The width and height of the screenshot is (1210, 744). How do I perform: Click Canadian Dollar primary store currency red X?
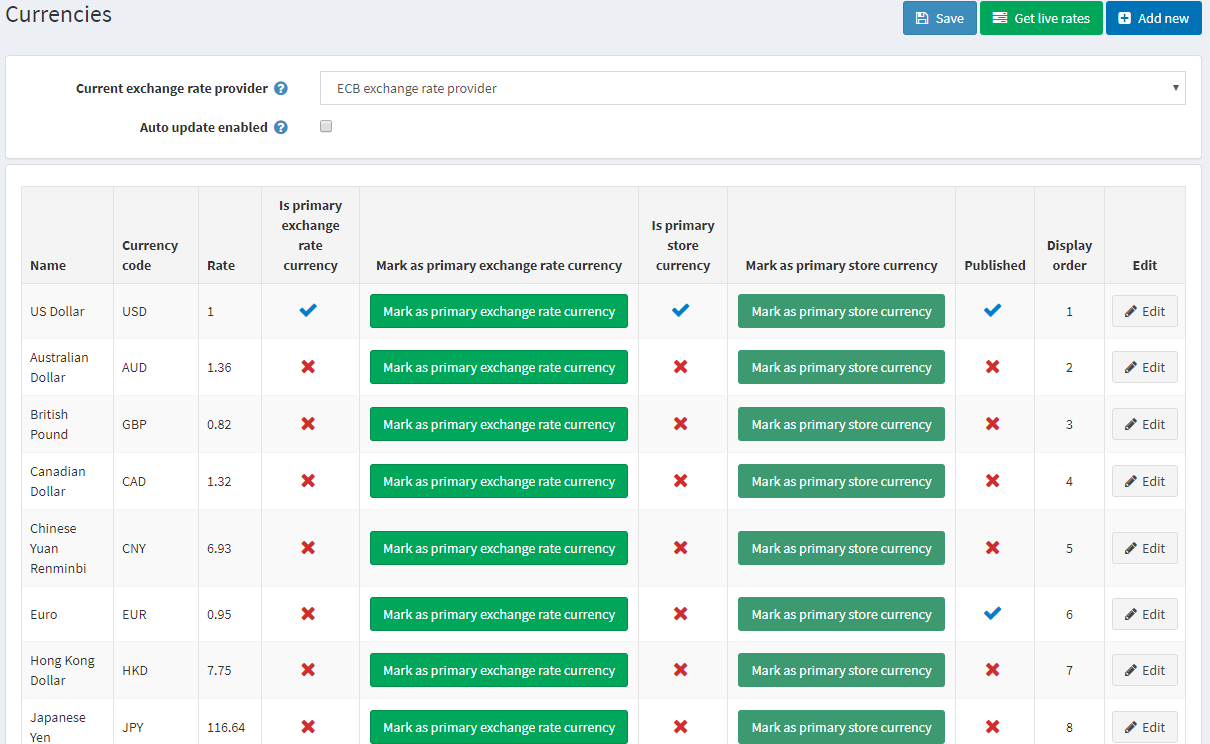point(681,481)
